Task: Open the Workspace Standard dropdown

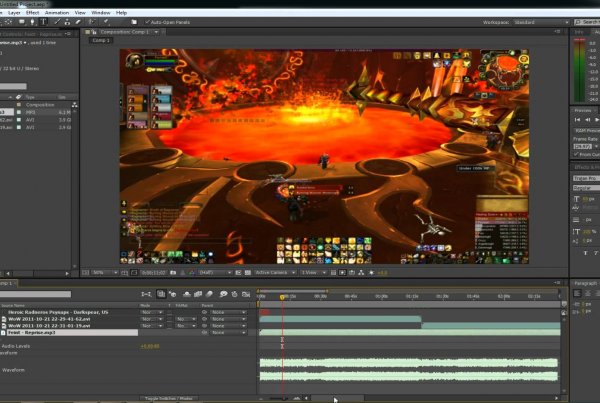Action: point(541,22)
